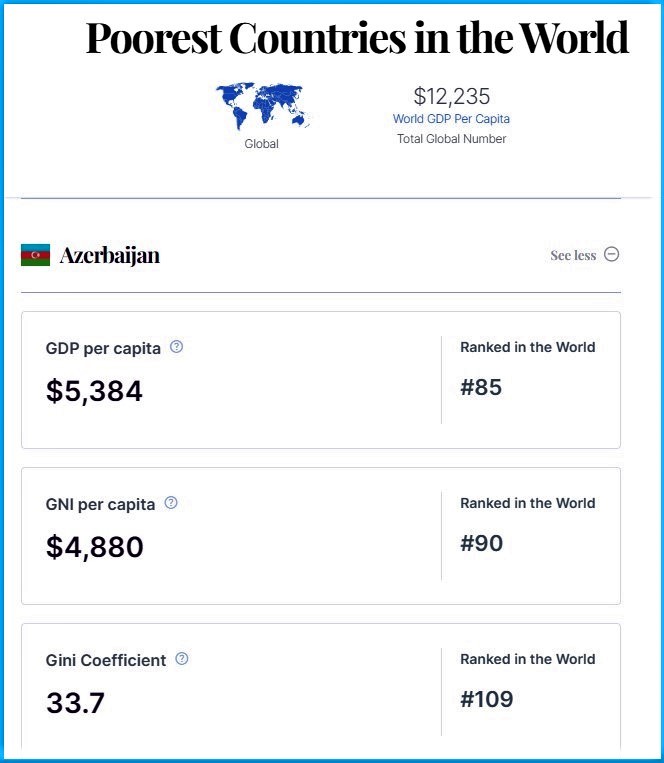This screenshot has width=664, height=763.
Task: Click the $5,384 GDP per capita value
Action: point(94,391)
